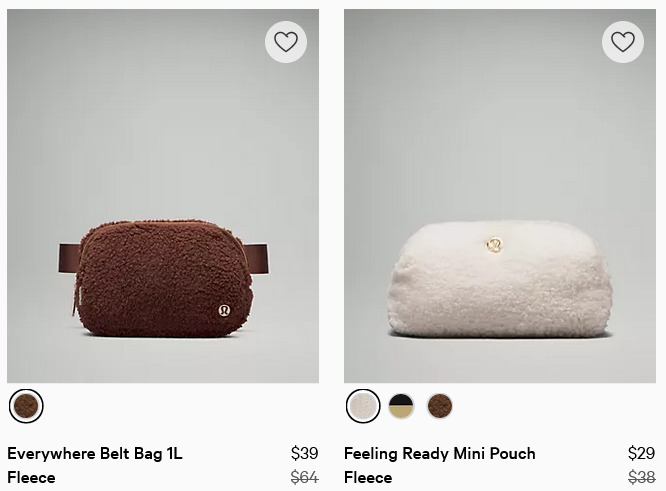This screenshot has height=491, width=666.
Task: Click the Fleece subtitle under Belt Bag
Action: click(x=31, y=477)
